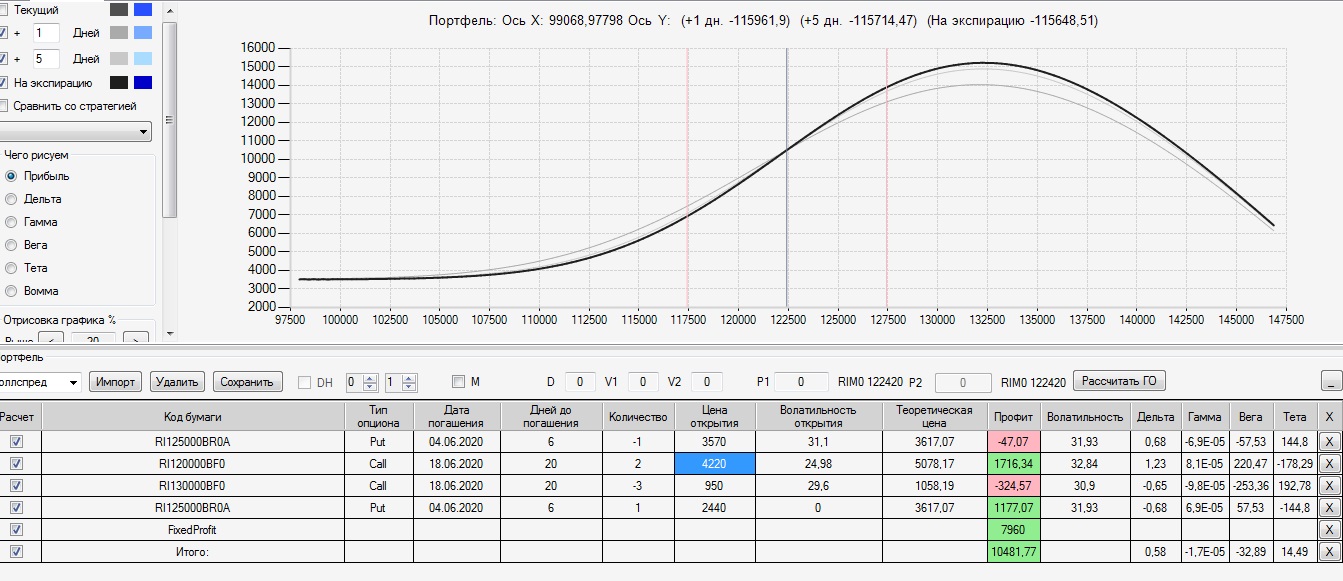This screenshot has height=581, width=1343.
Task: Click the Импорт button
Action: tap(116, 382)
